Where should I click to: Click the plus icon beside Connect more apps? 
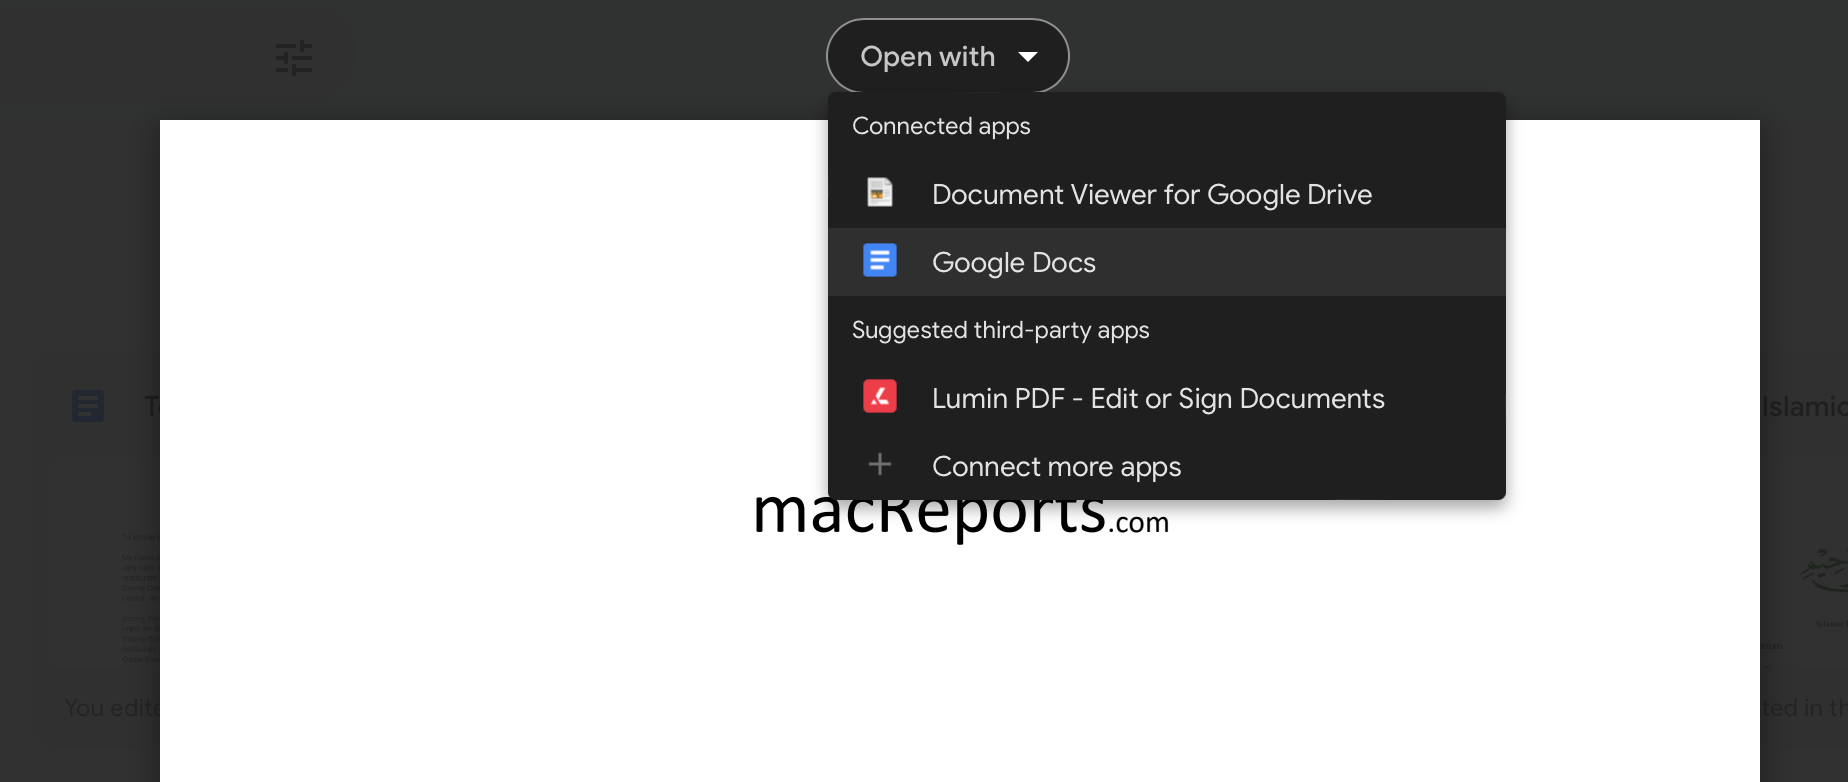pos(879,465)
